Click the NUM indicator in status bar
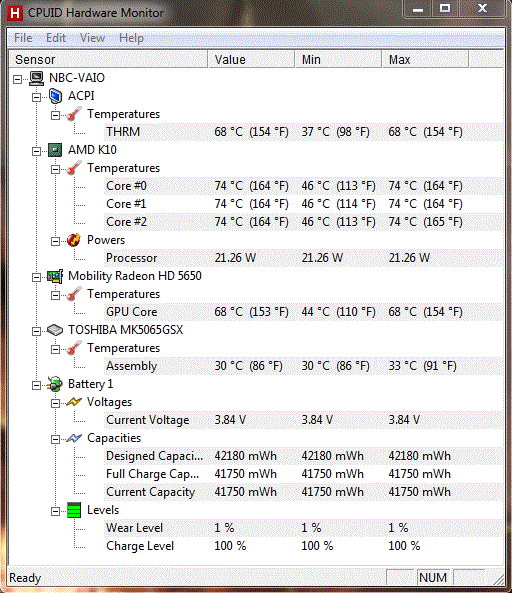 tap(433, 577)
